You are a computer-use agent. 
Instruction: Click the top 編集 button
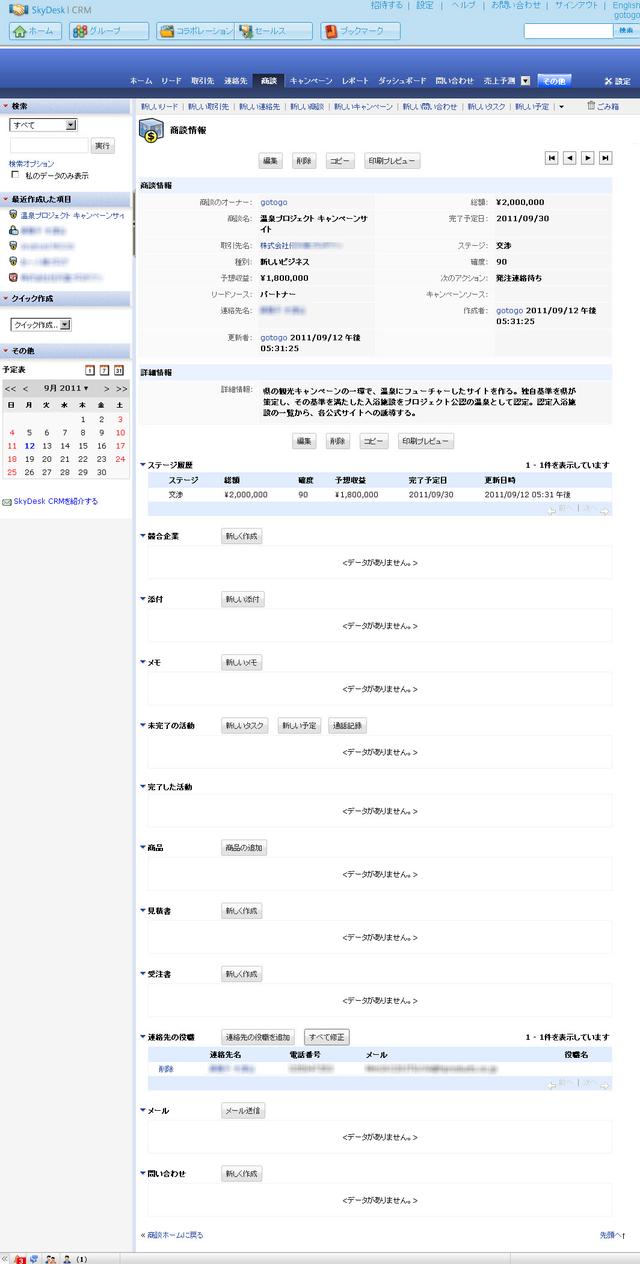click(x=271, y=161)
